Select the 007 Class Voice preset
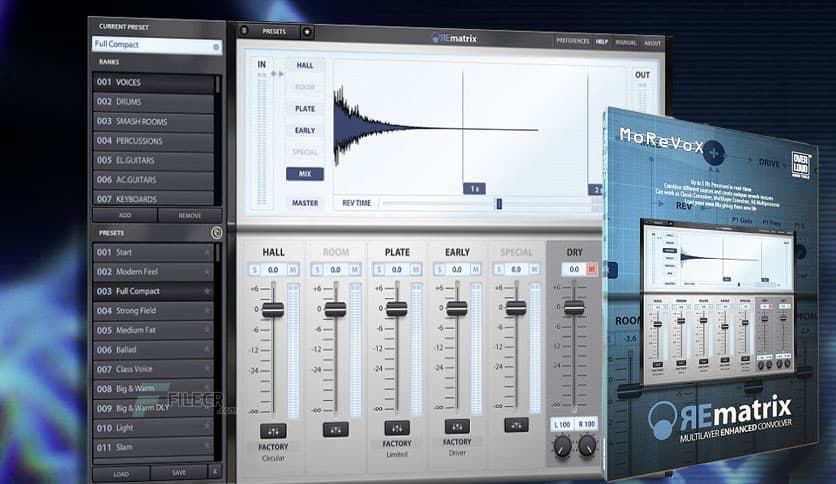The width and height of the screenshot is (836, 484). [x=153, y=369]
